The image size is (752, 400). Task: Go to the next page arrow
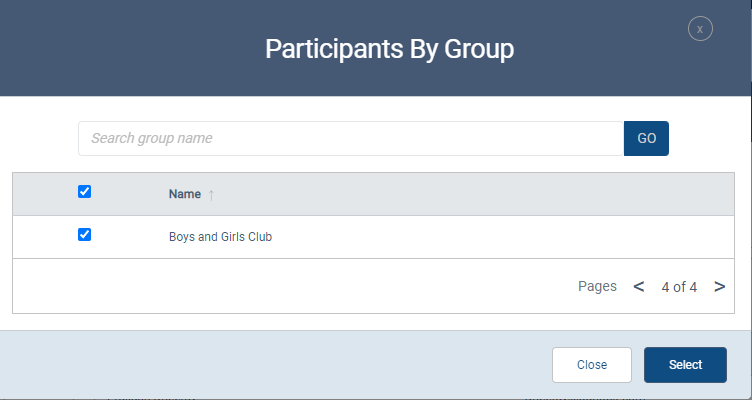coord(719,287)
